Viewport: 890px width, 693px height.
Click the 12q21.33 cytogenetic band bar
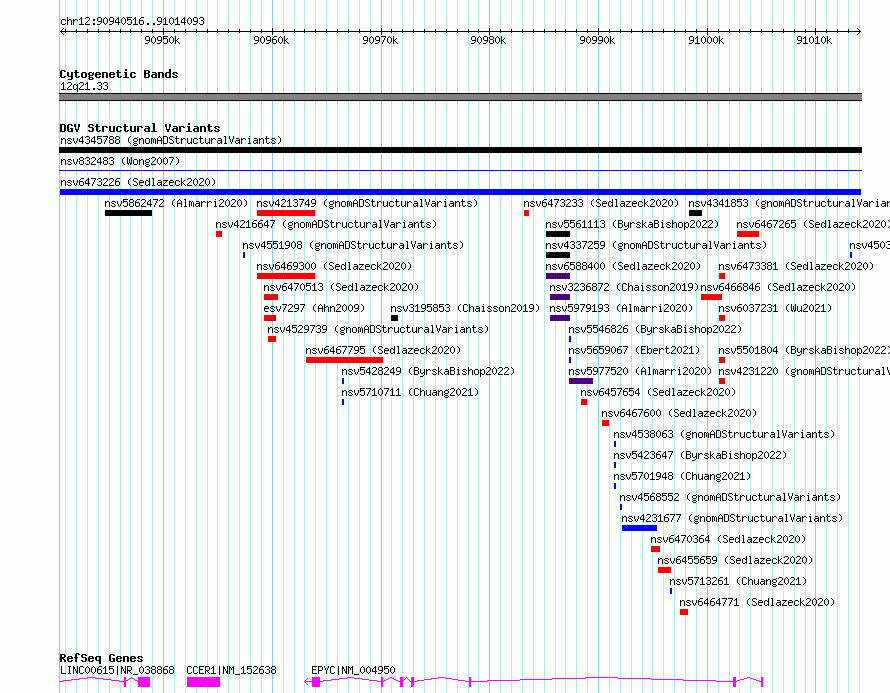coord(460,97)
